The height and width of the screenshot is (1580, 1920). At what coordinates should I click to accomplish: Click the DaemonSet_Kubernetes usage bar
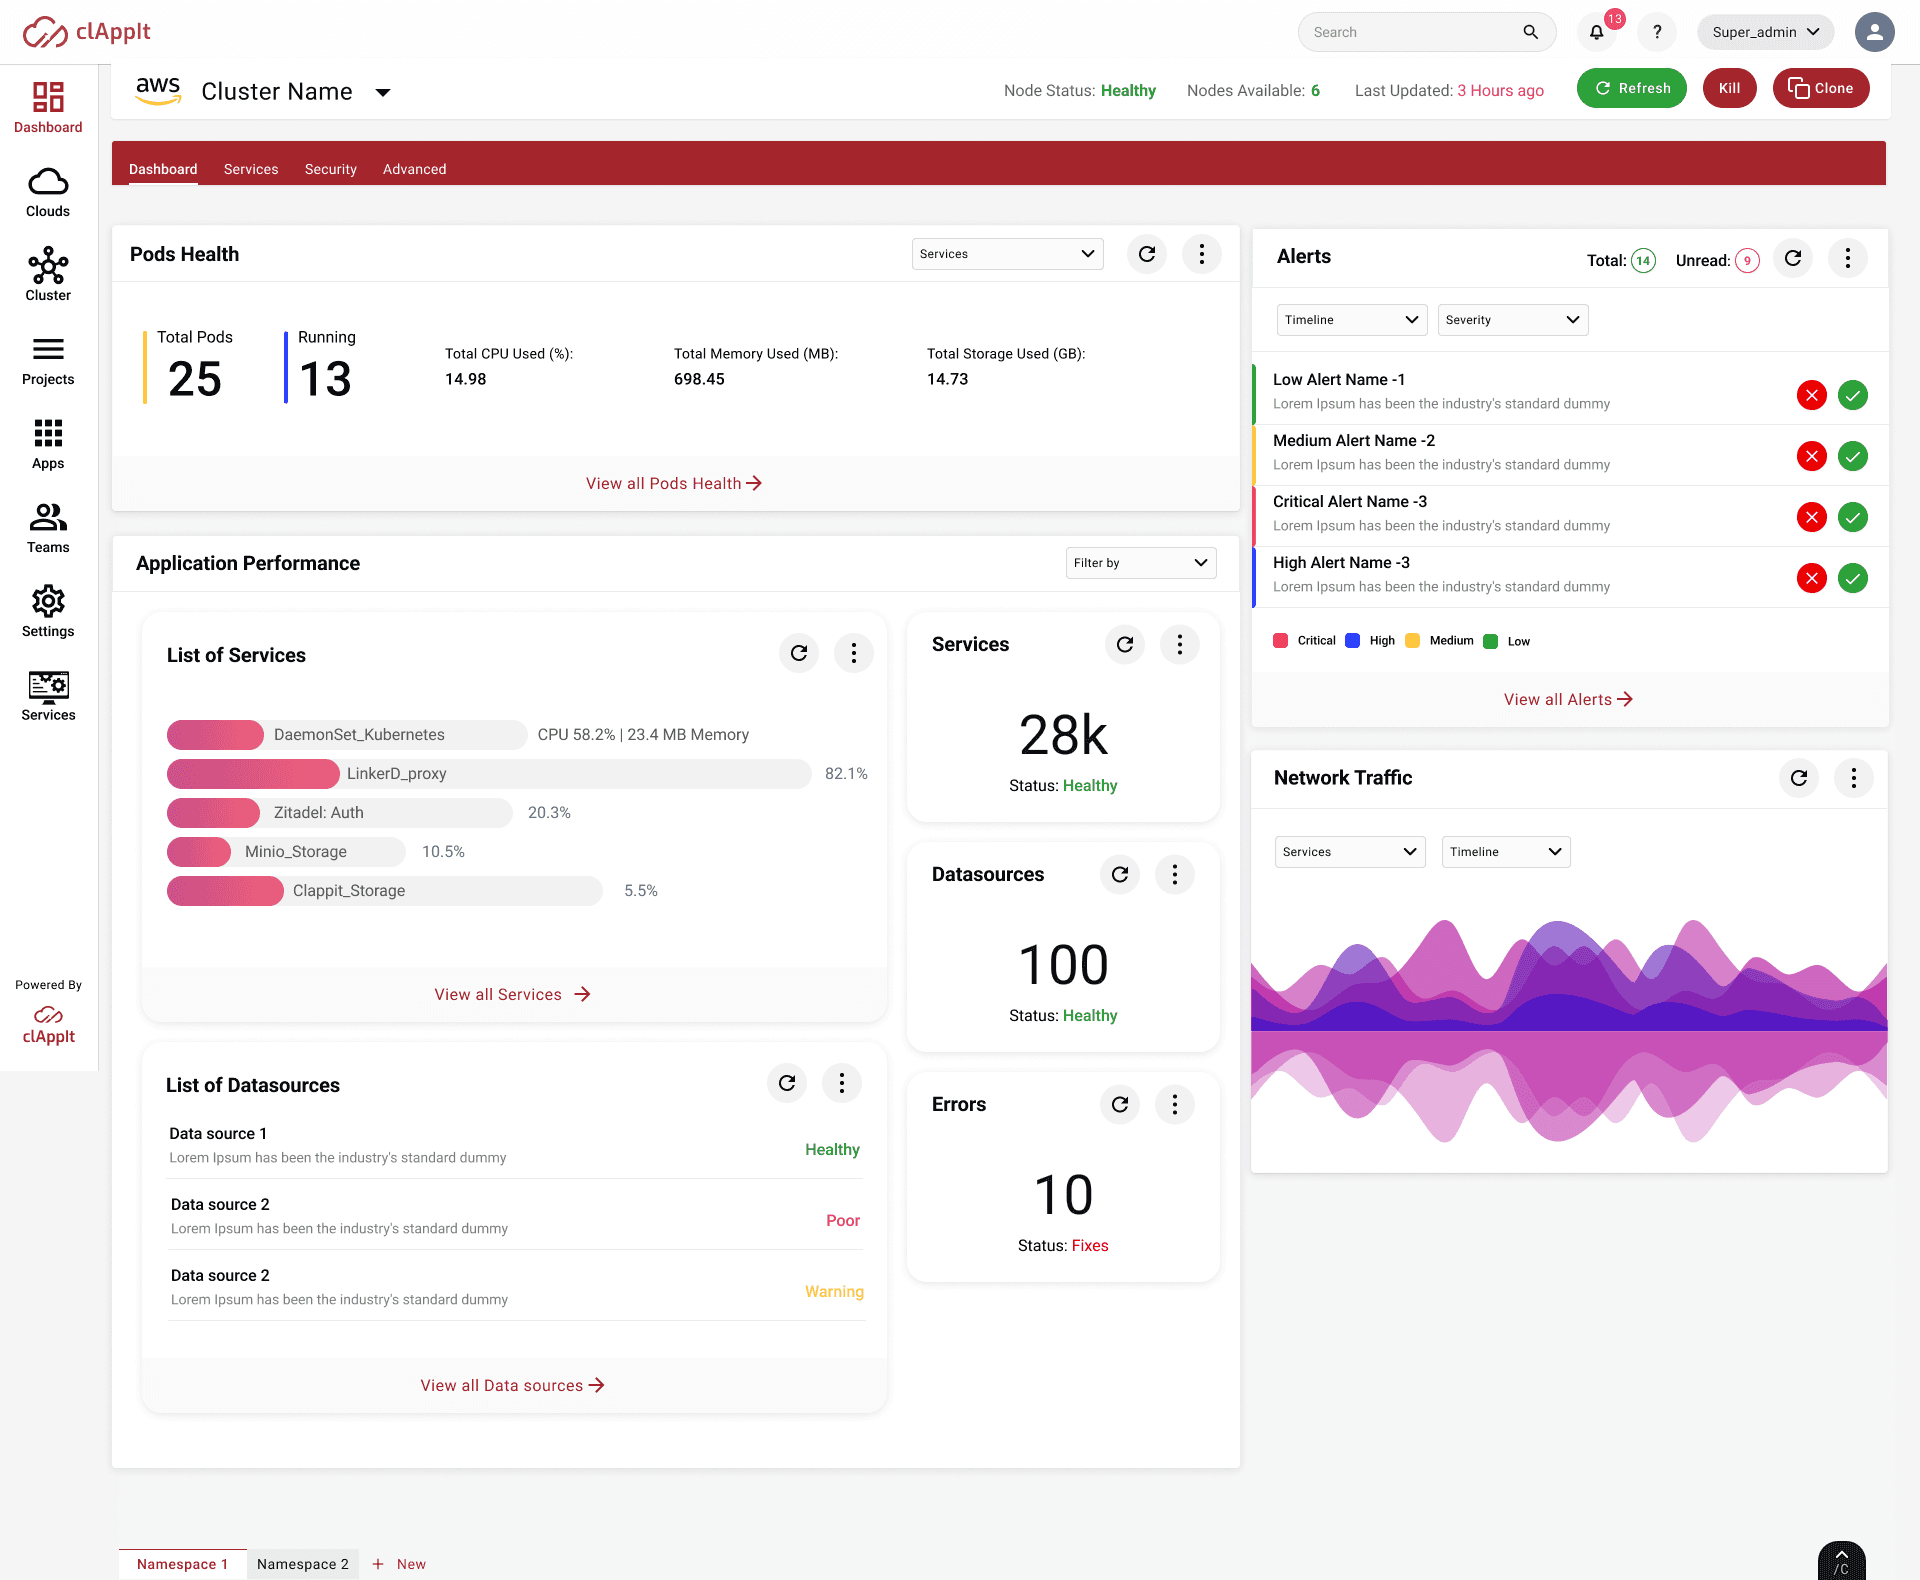[x=347, y=735]
